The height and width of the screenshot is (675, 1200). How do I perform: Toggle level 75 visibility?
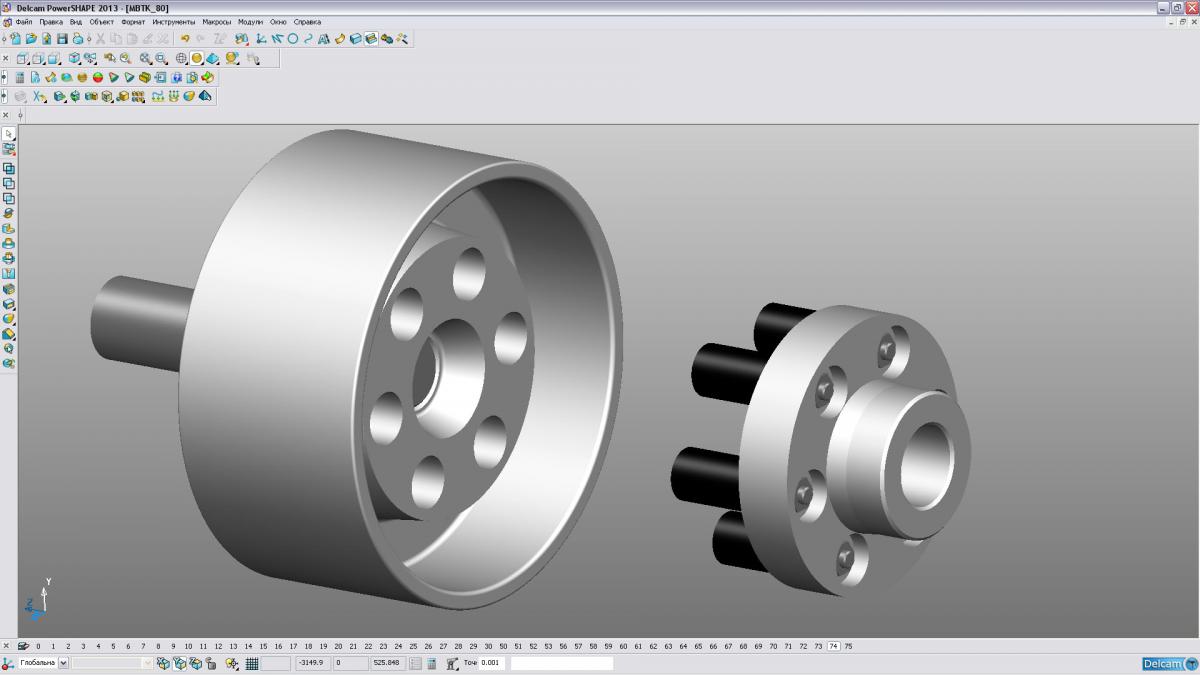(x=849, y=646)
